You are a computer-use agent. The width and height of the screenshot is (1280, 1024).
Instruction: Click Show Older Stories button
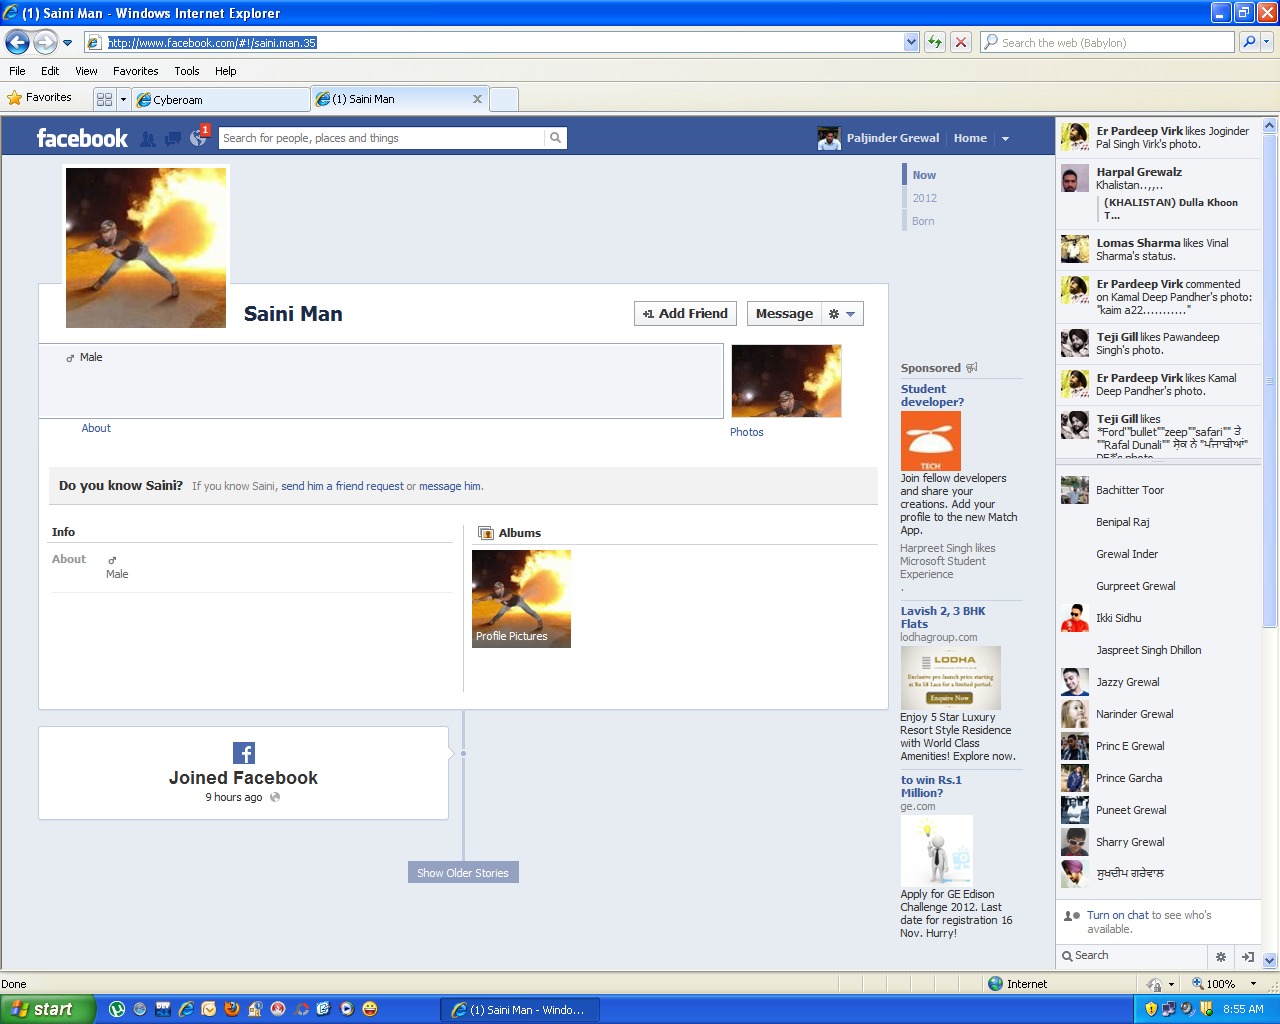click(x=463, y=873)
